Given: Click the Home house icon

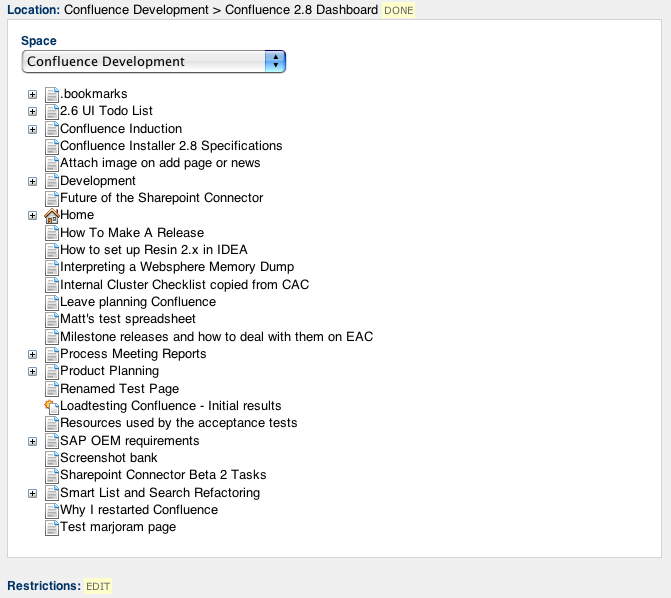Looking at the screenshot, I should tap(52, 215).
